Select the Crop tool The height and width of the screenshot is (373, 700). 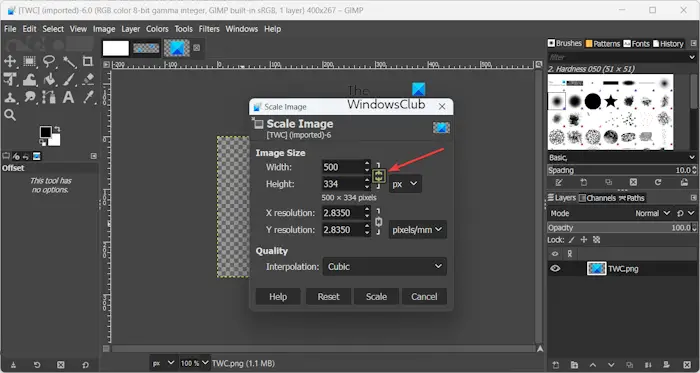pos(88,61)
